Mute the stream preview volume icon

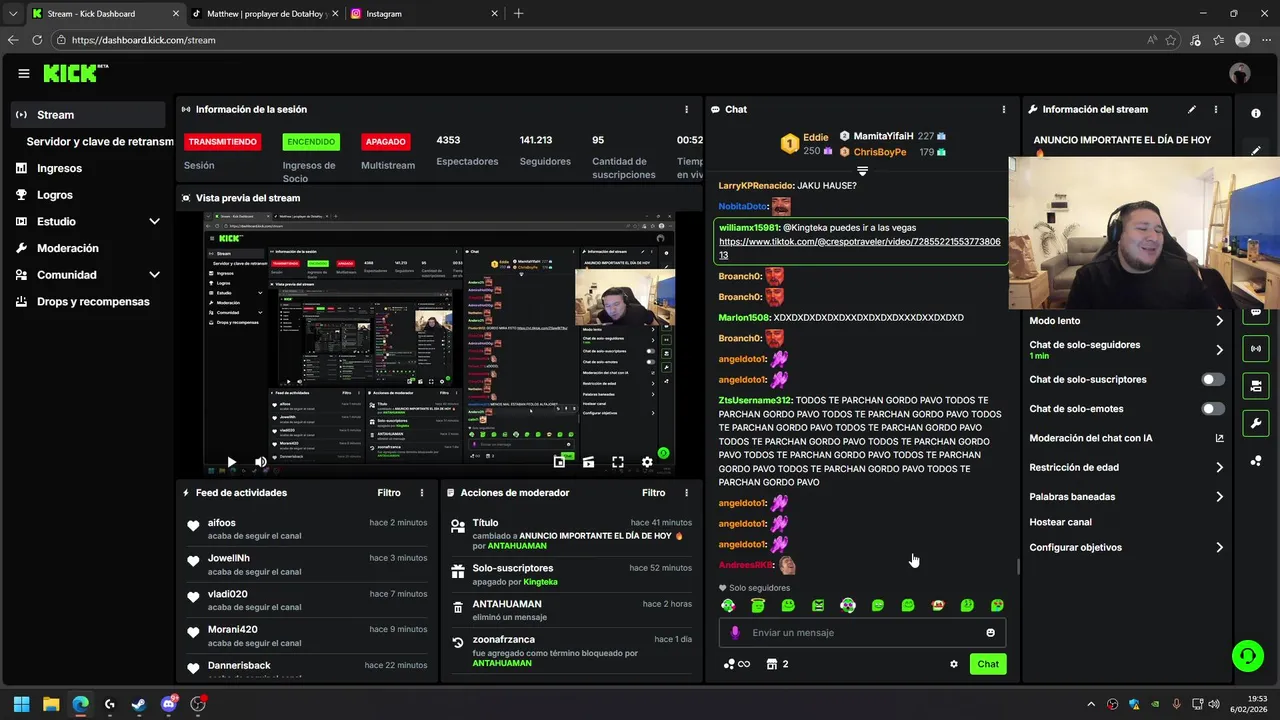pyautogui.click(x=261, y=462)
